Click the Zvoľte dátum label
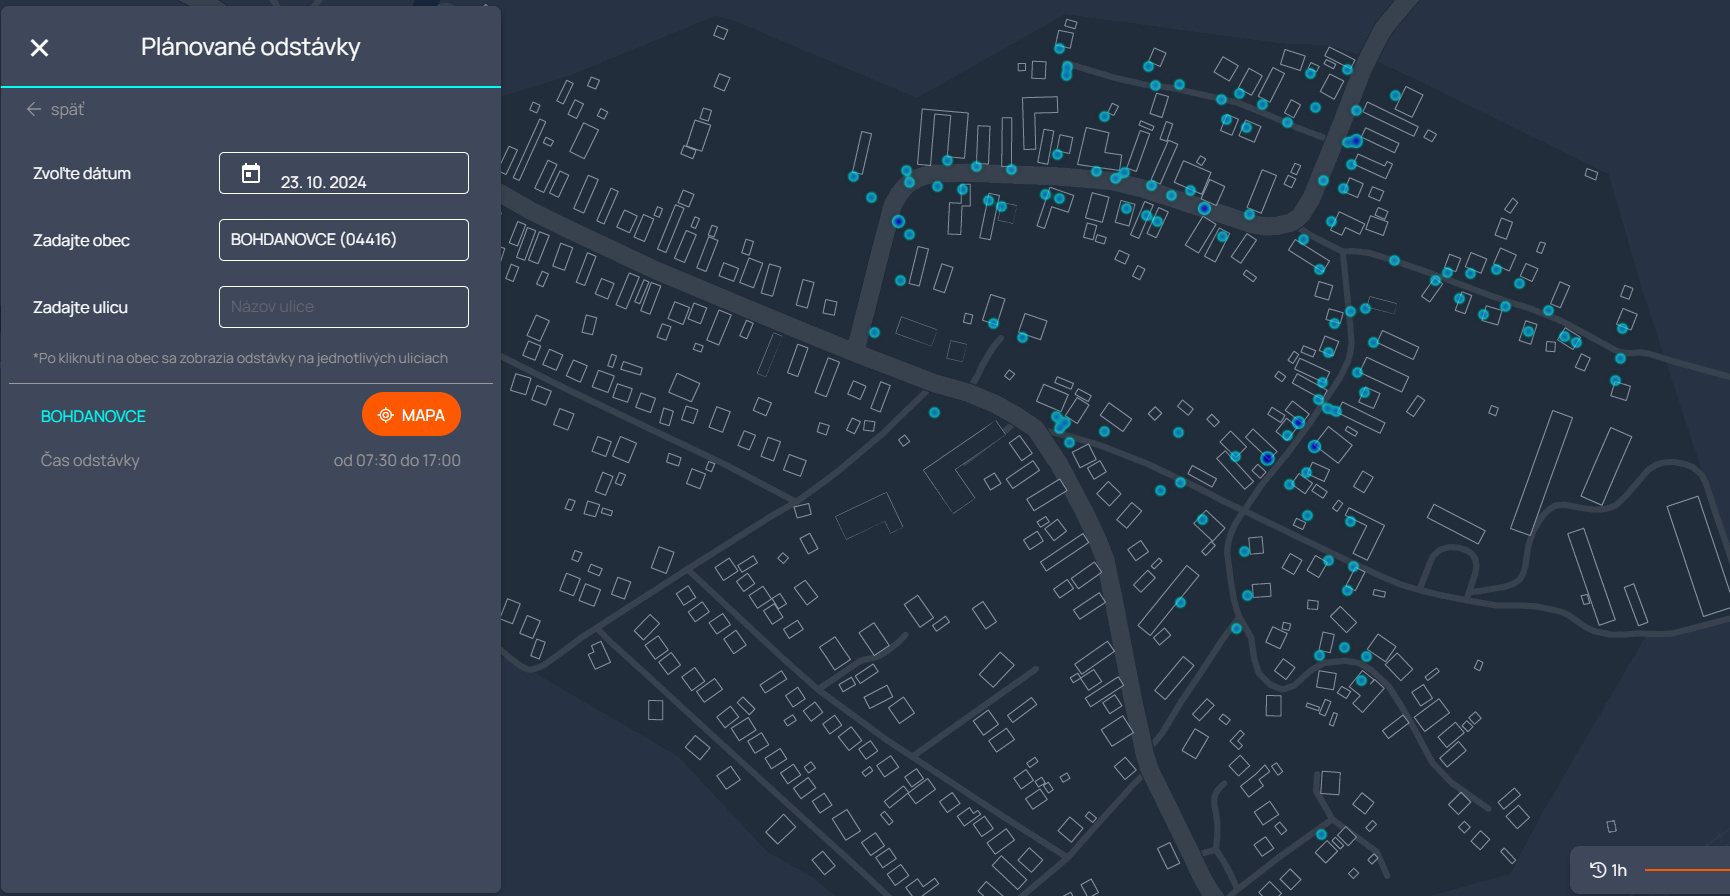 coord(82,173)
